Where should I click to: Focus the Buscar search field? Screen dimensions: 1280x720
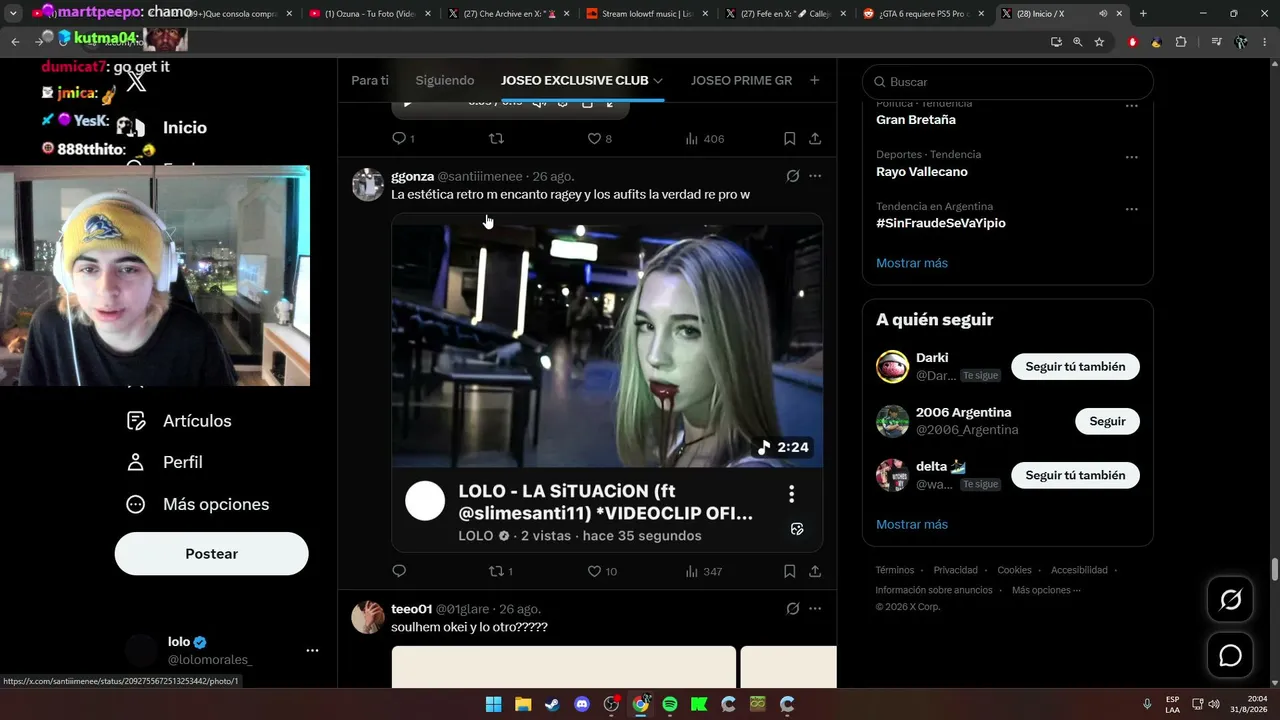click(1008, 82)
